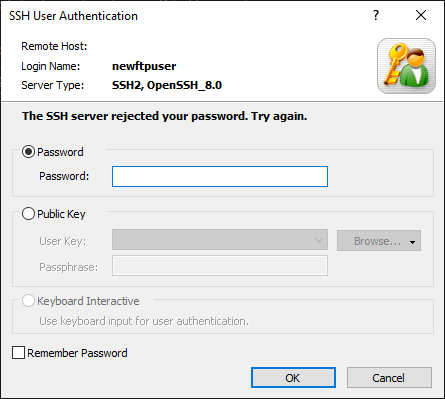
Task: Click the newftpuser login name text
Action: point(144,66)
